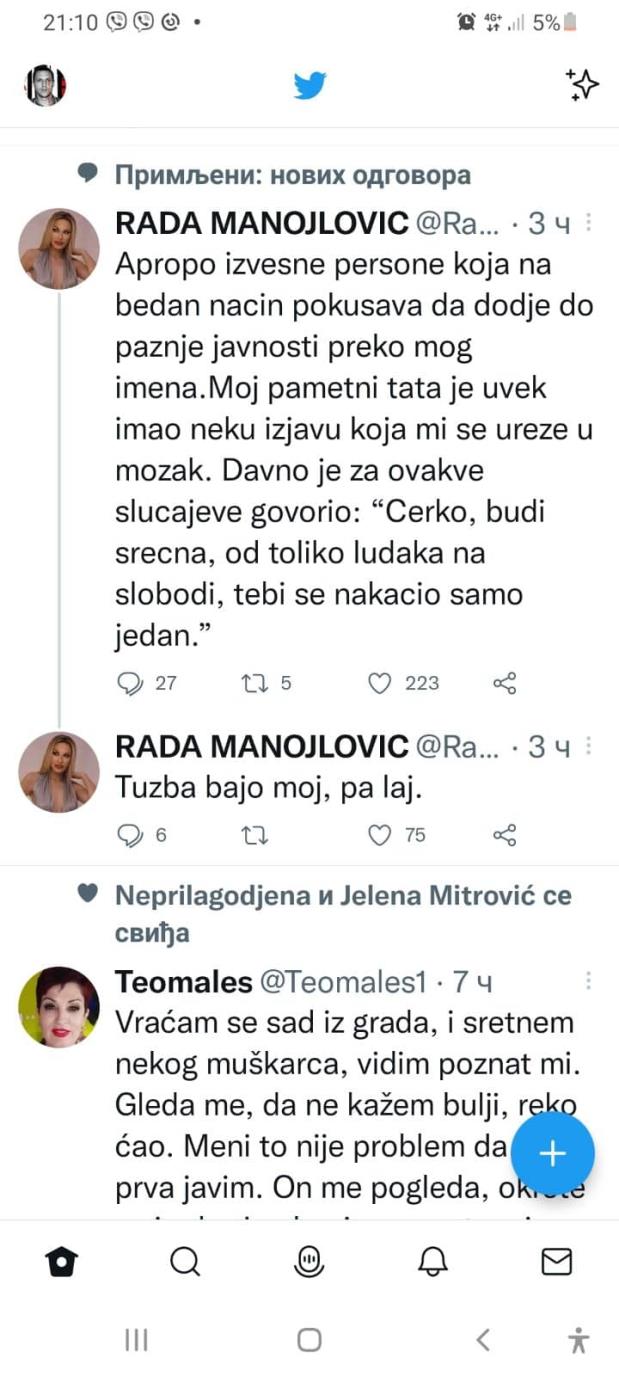The width and height of the screenshot is (619, 1376).
Task: Retweet the tweet with 5 retweets
Action: pos(254,684)
